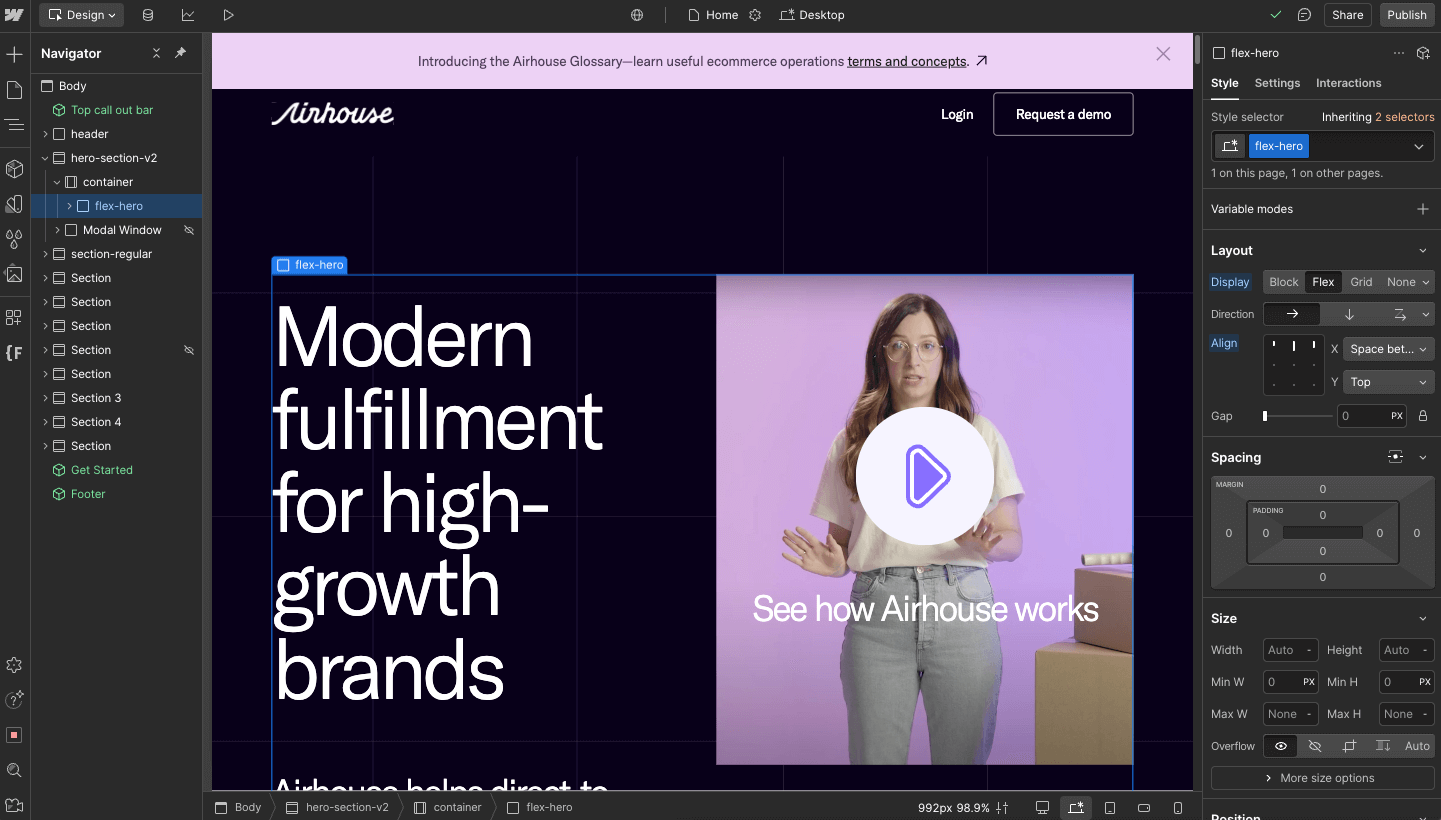Click the gap lock icon

tap(1423, 416)
